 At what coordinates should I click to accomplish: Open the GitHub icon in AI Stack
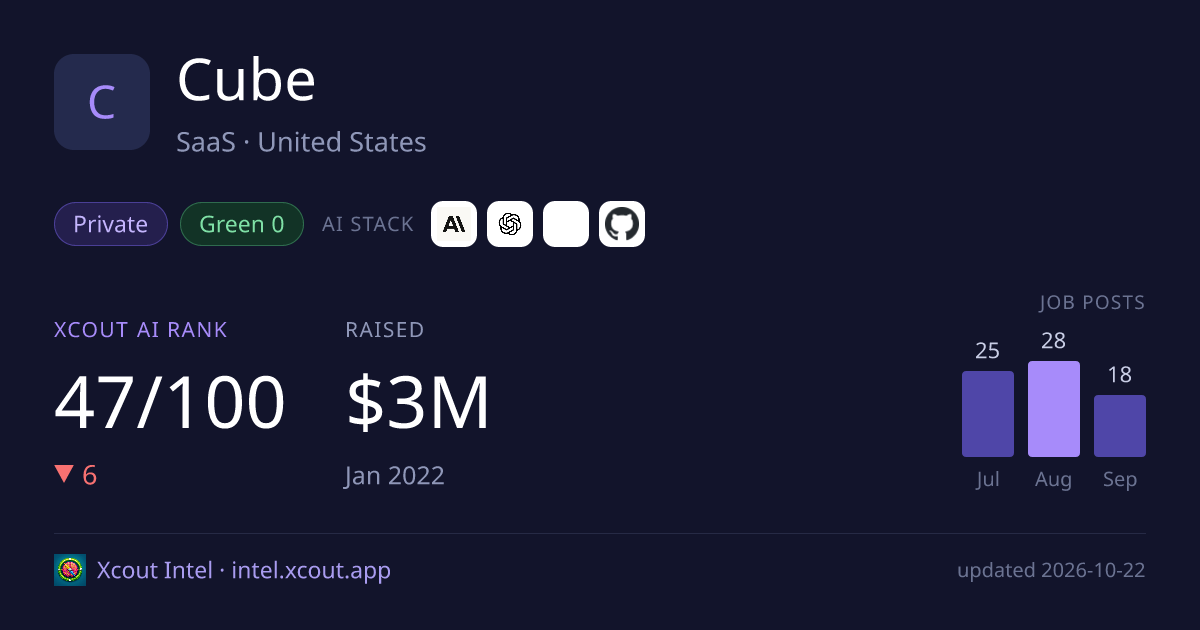coord(622,224)
